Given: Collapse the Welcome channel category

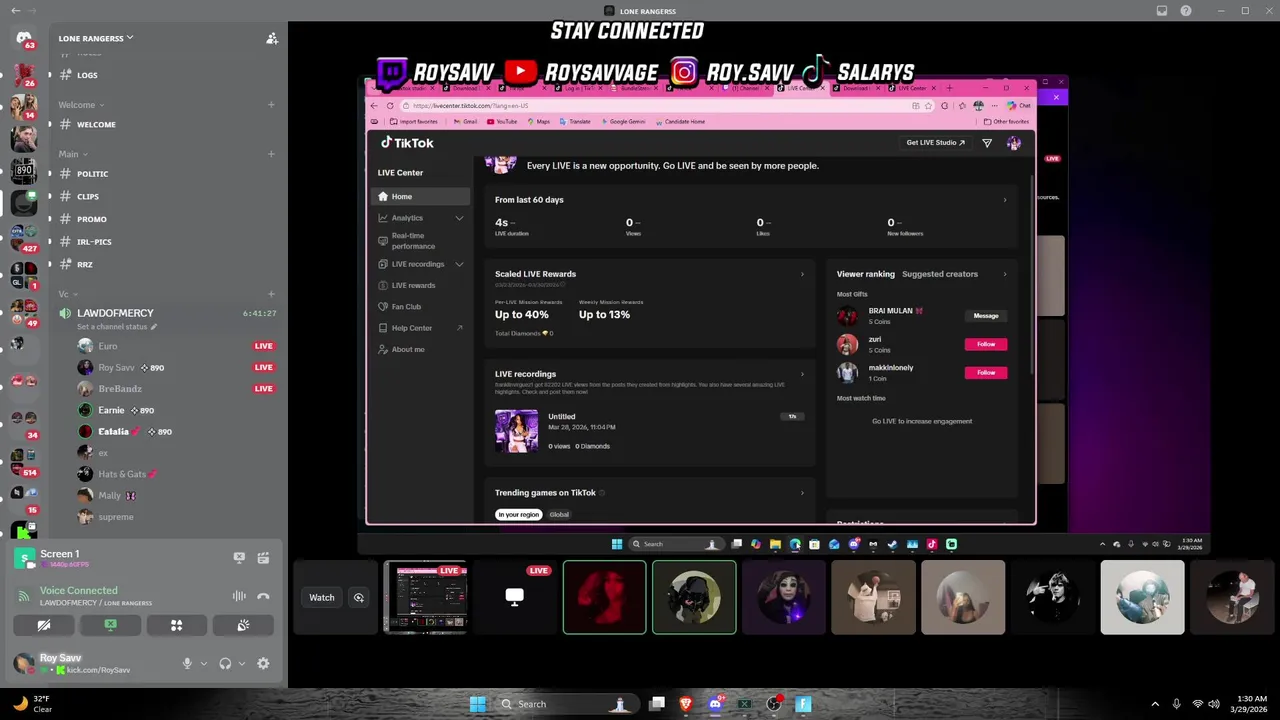Looking at the screenshot, I should click(x=81, y=105).
